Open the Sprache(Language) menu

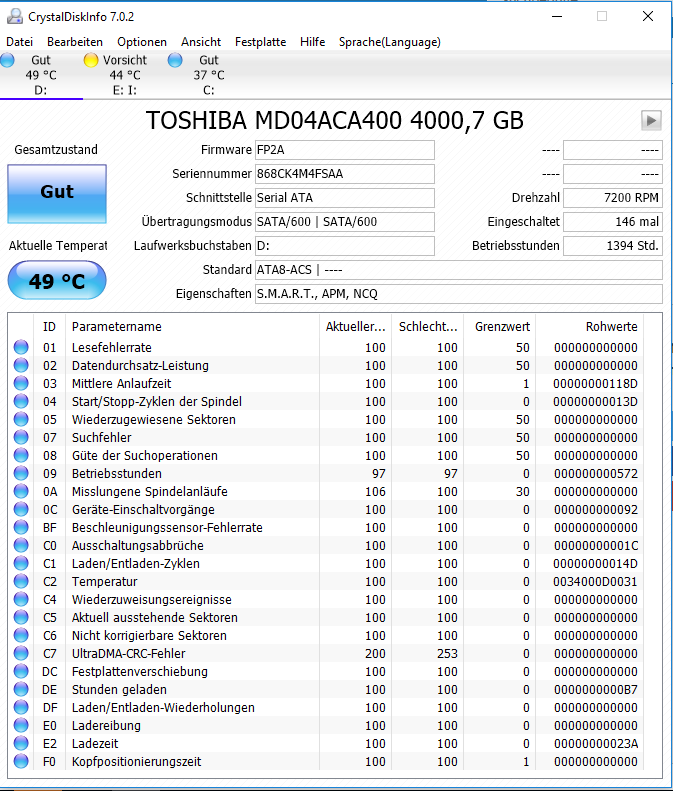click(x=389, y=42)
